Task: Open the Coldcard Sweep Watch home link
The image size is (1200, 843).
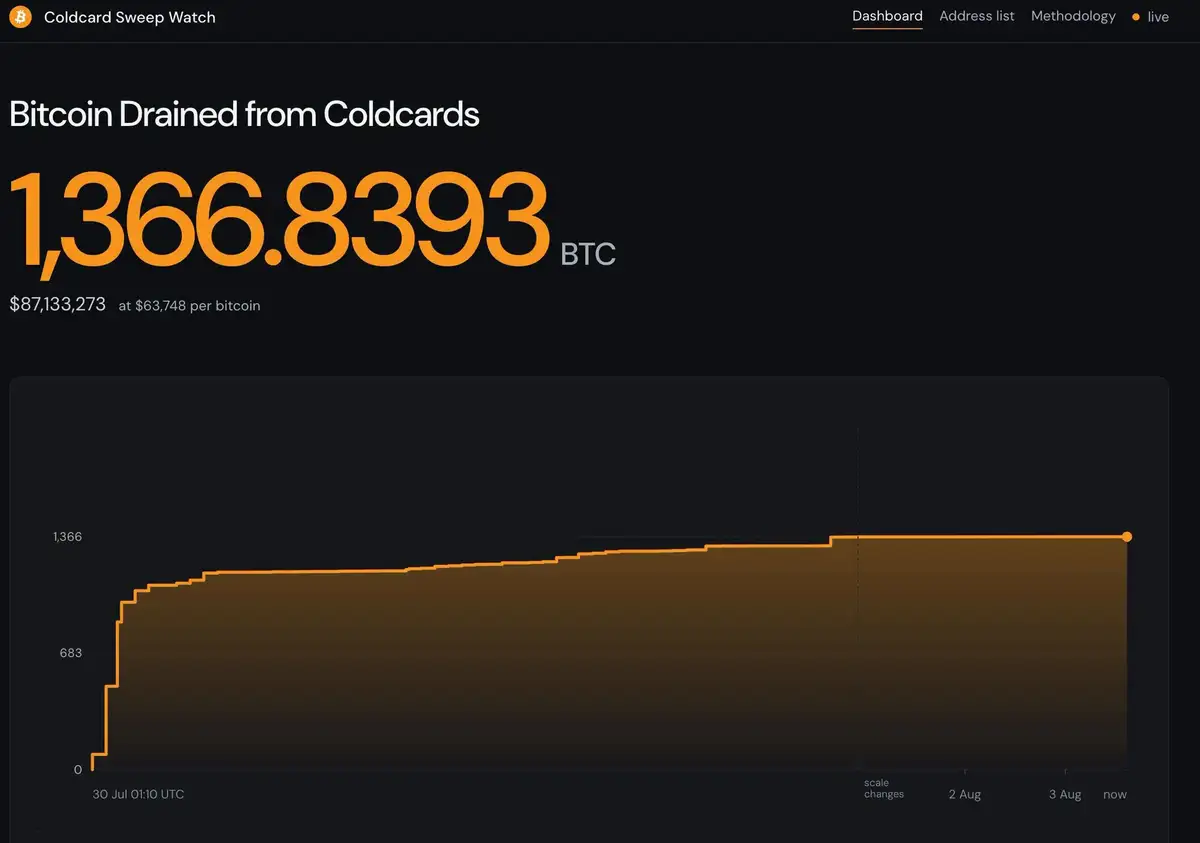Action: click(129, 17)
